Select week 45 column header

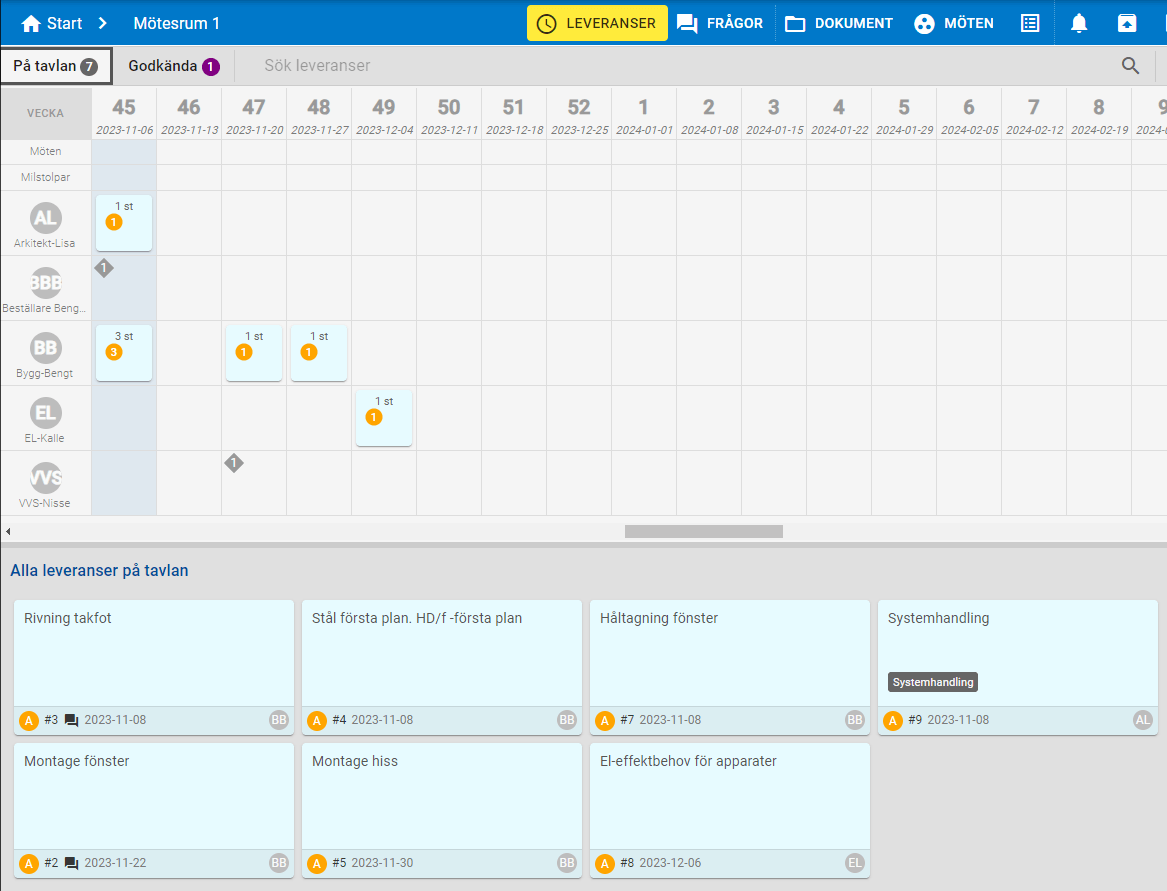[124, 114]
